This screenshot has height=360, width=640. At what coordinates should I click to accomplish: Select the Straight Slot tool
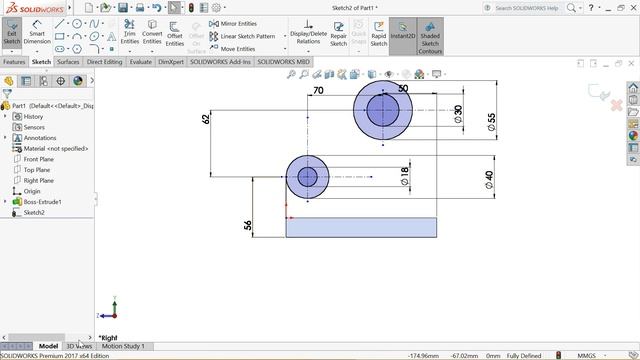[60, 49]
